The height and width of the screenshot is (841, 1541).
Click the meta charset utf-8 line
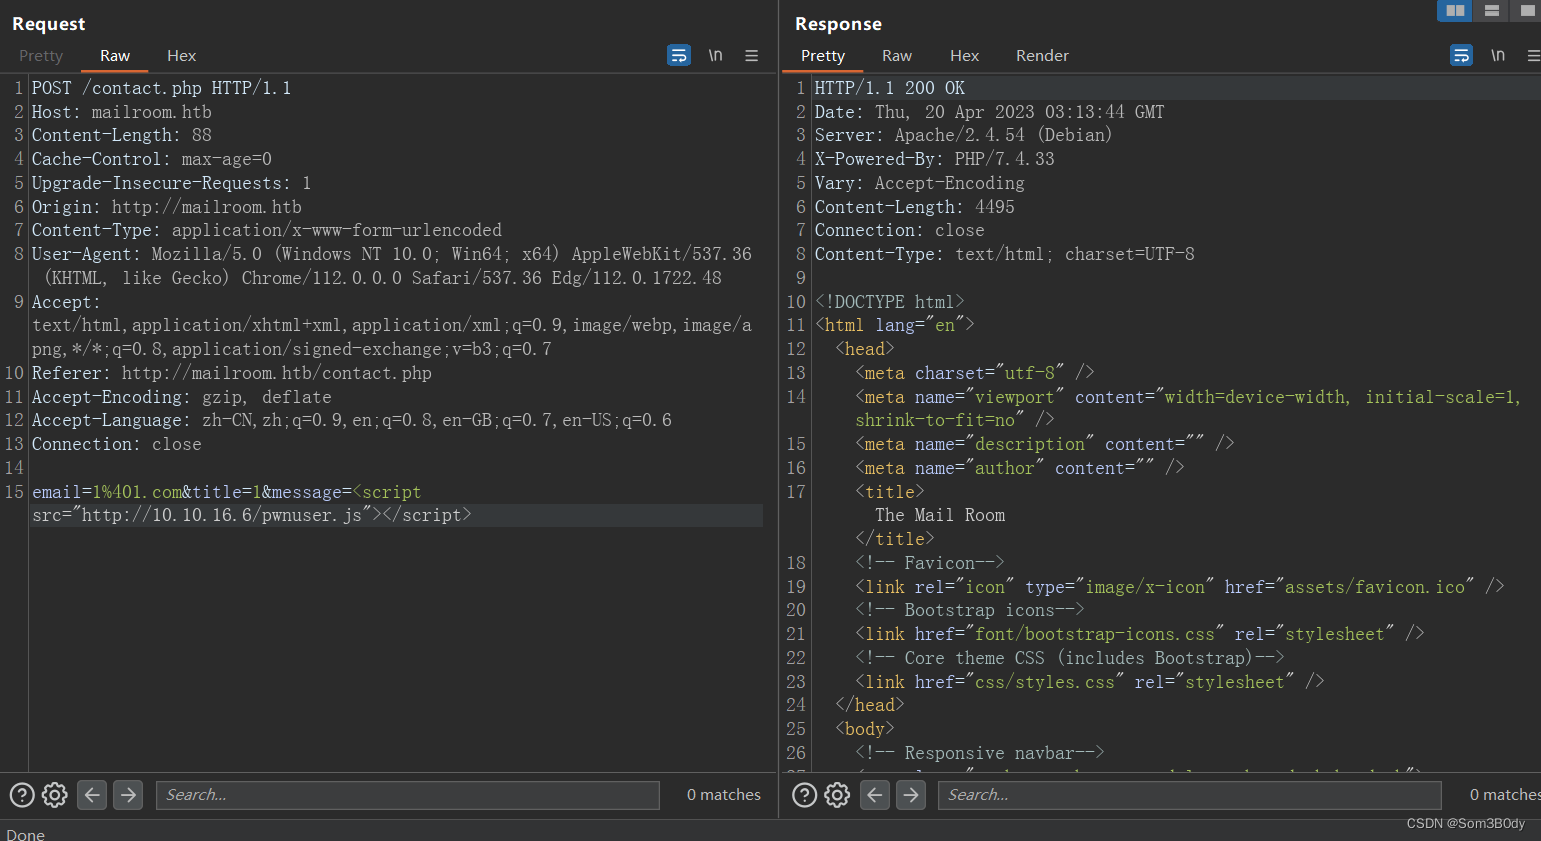click(975, 373)
